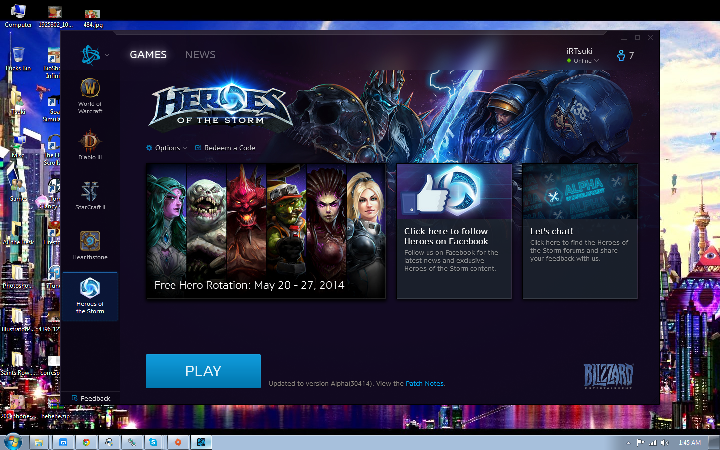Select Diablo III in sidebar
The image size is (720, 450).
[x=90, y=145]
